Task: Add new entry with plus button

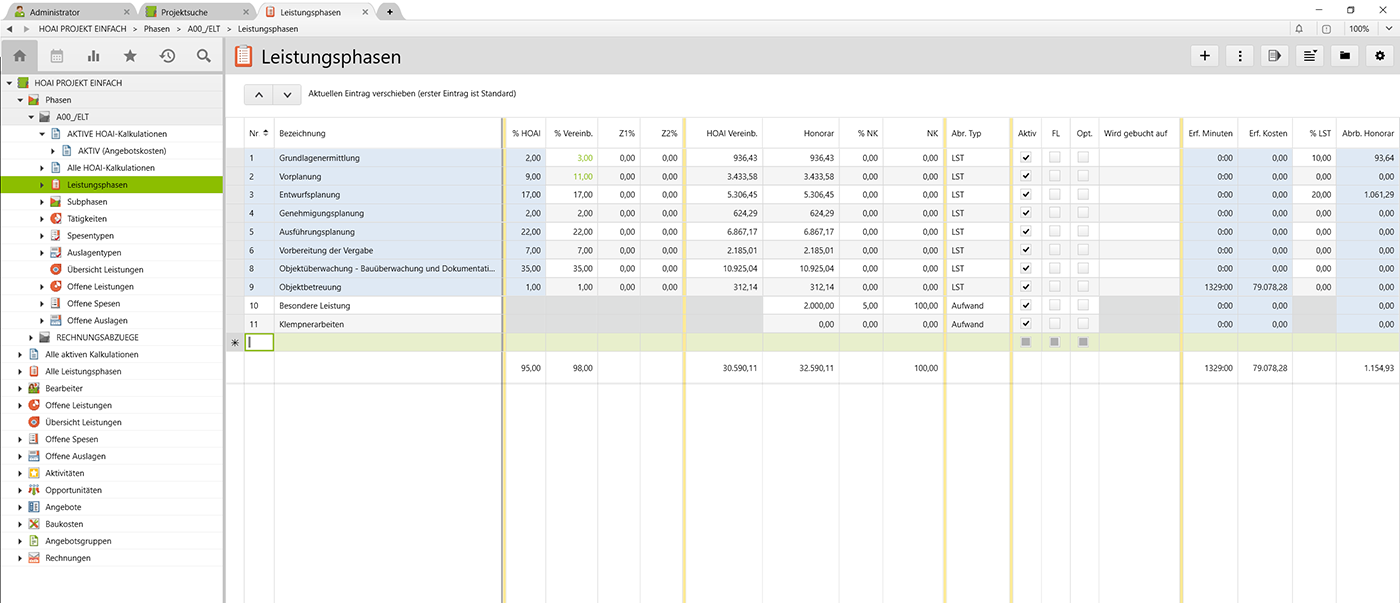Action: point(1204,56)
